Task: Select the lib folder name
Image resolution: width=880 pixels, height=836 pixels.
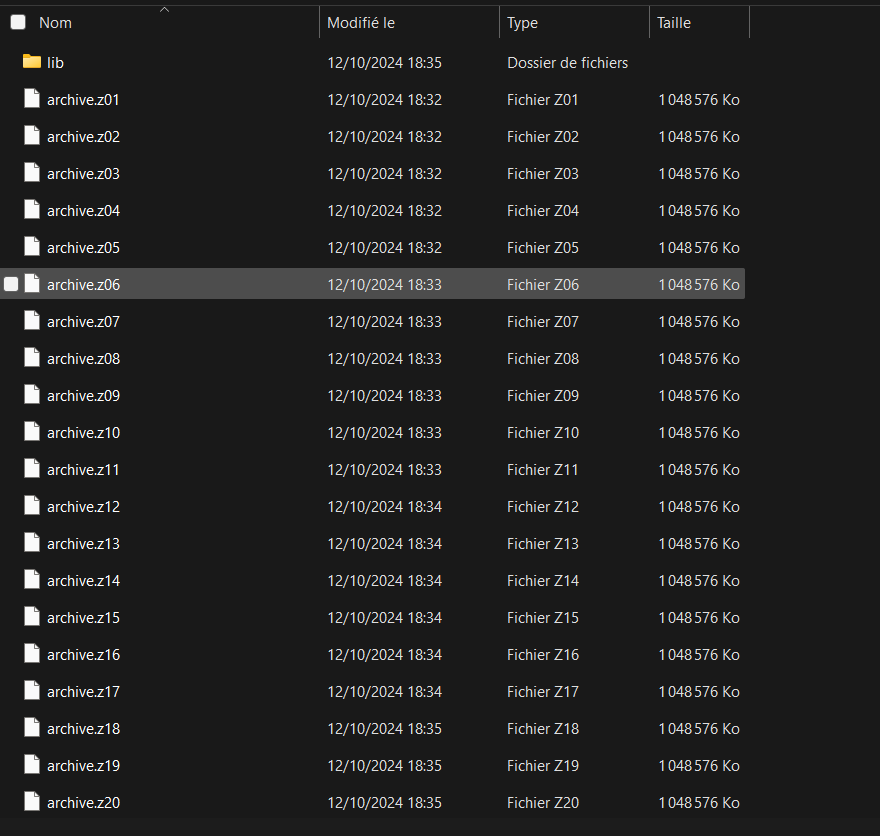Action: click(x=55, y=62)
